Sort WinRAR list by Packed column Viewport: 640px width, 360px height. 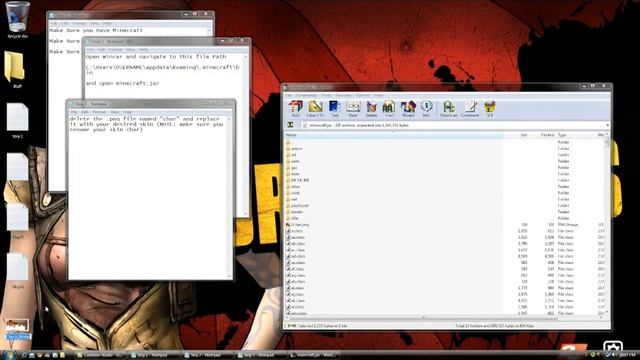[x=543, y=135]
